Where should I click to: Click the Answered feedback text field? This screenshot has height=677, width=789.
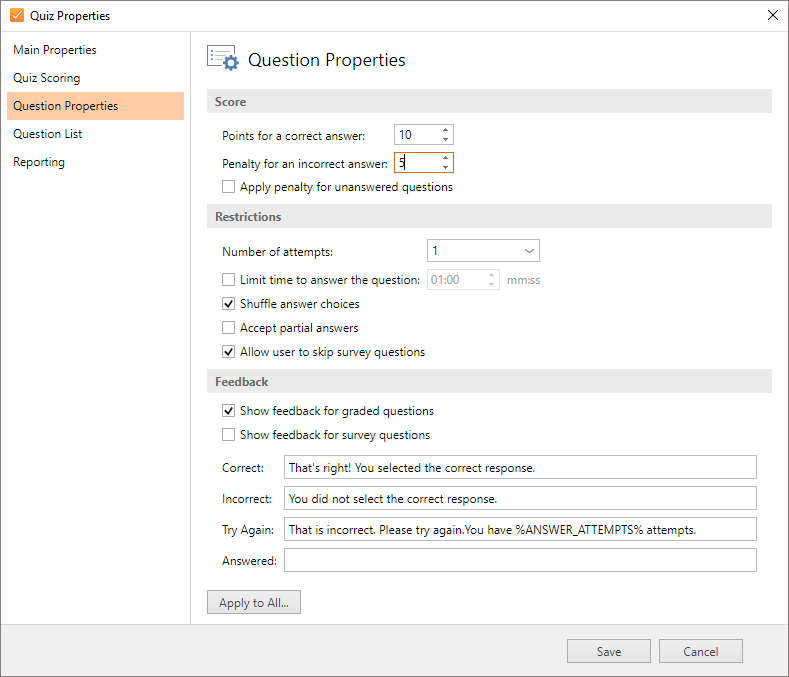(520, 560)
